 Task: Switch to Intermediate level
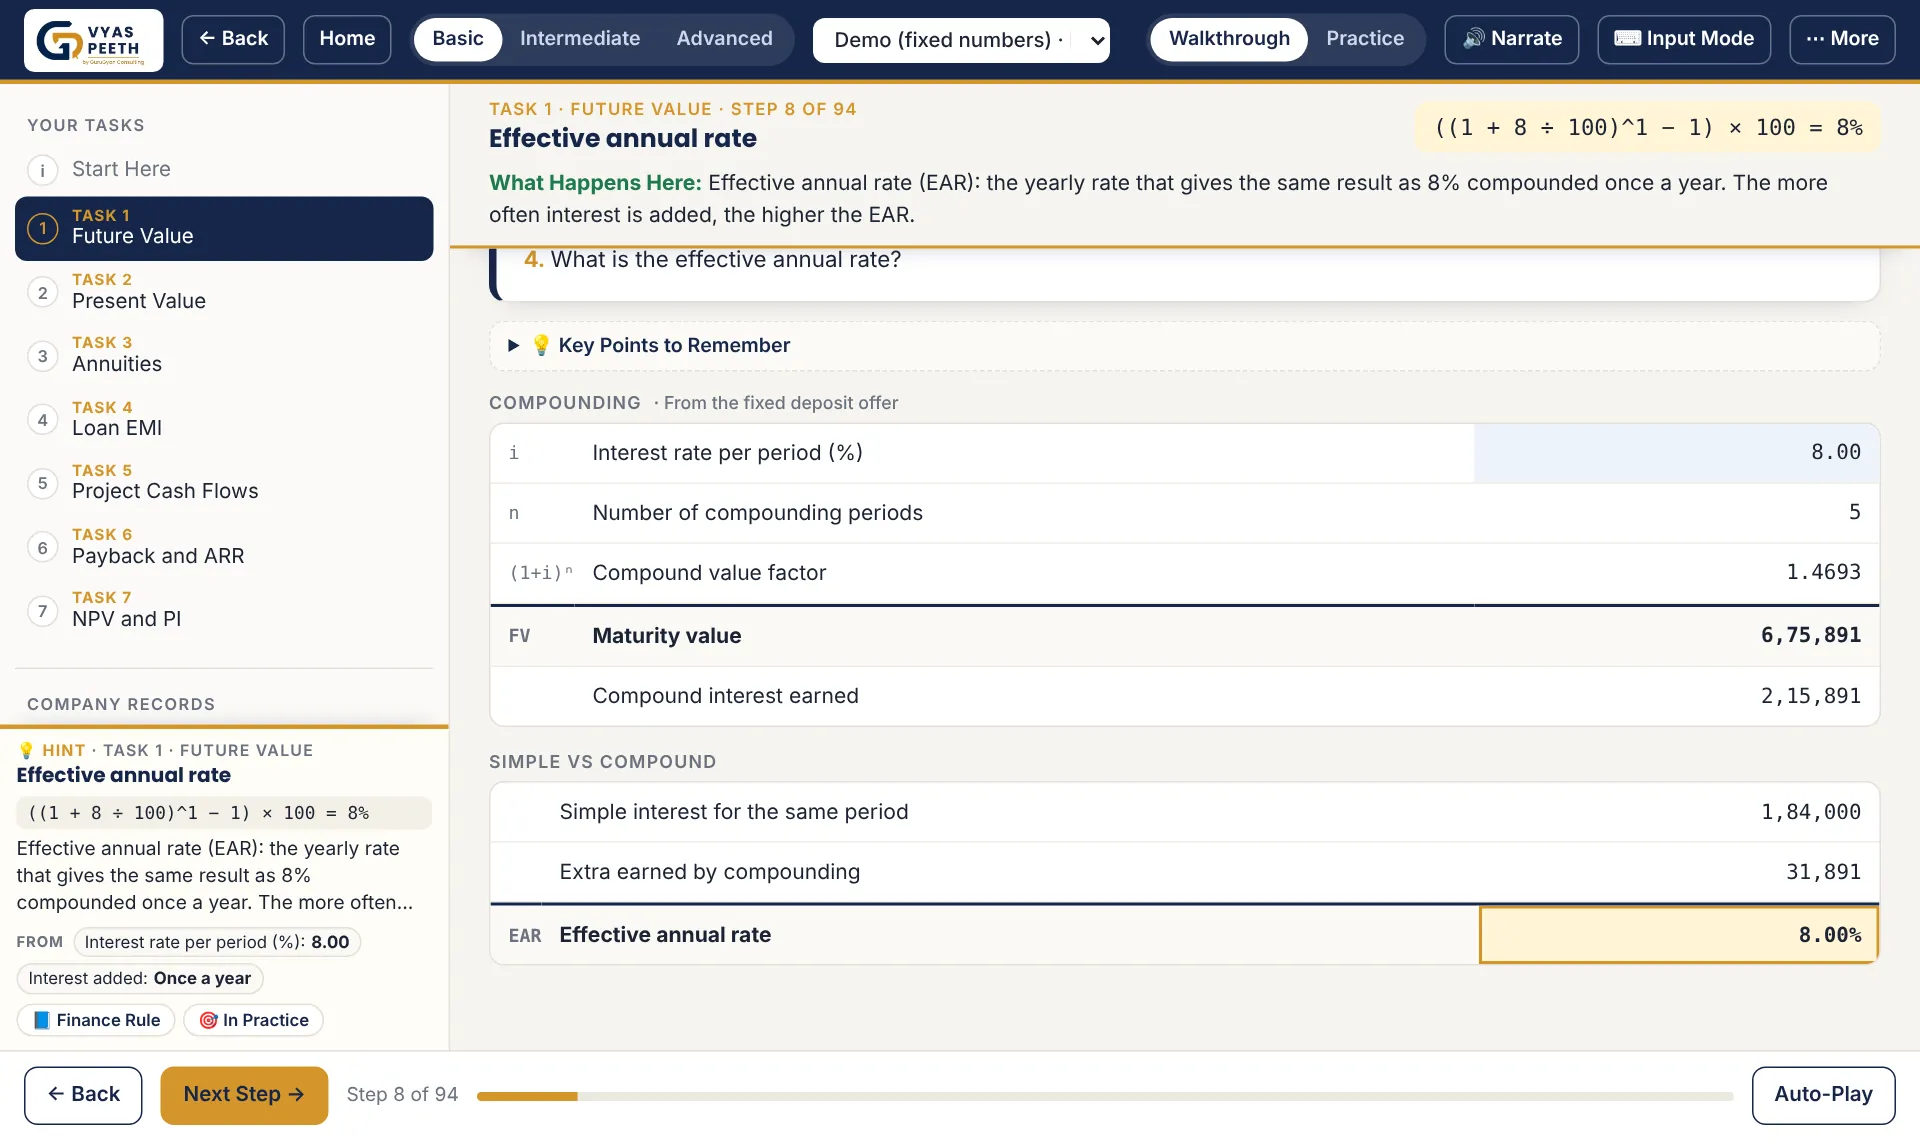[580, 39]
